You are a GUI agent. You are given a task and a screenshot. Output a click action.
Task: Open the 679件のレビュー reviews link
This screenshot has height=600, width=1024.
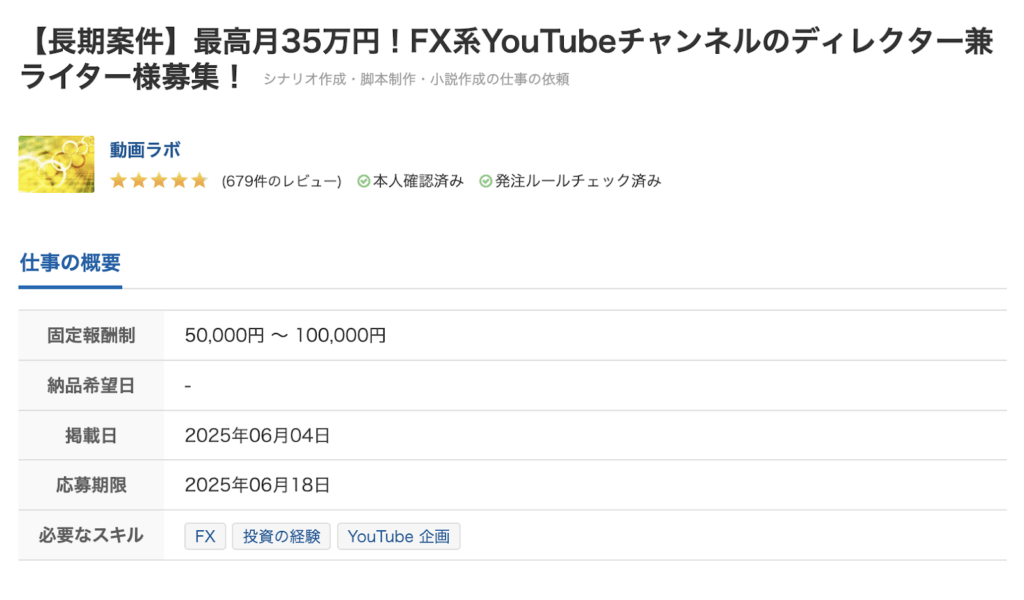click(x=281, y=181)
